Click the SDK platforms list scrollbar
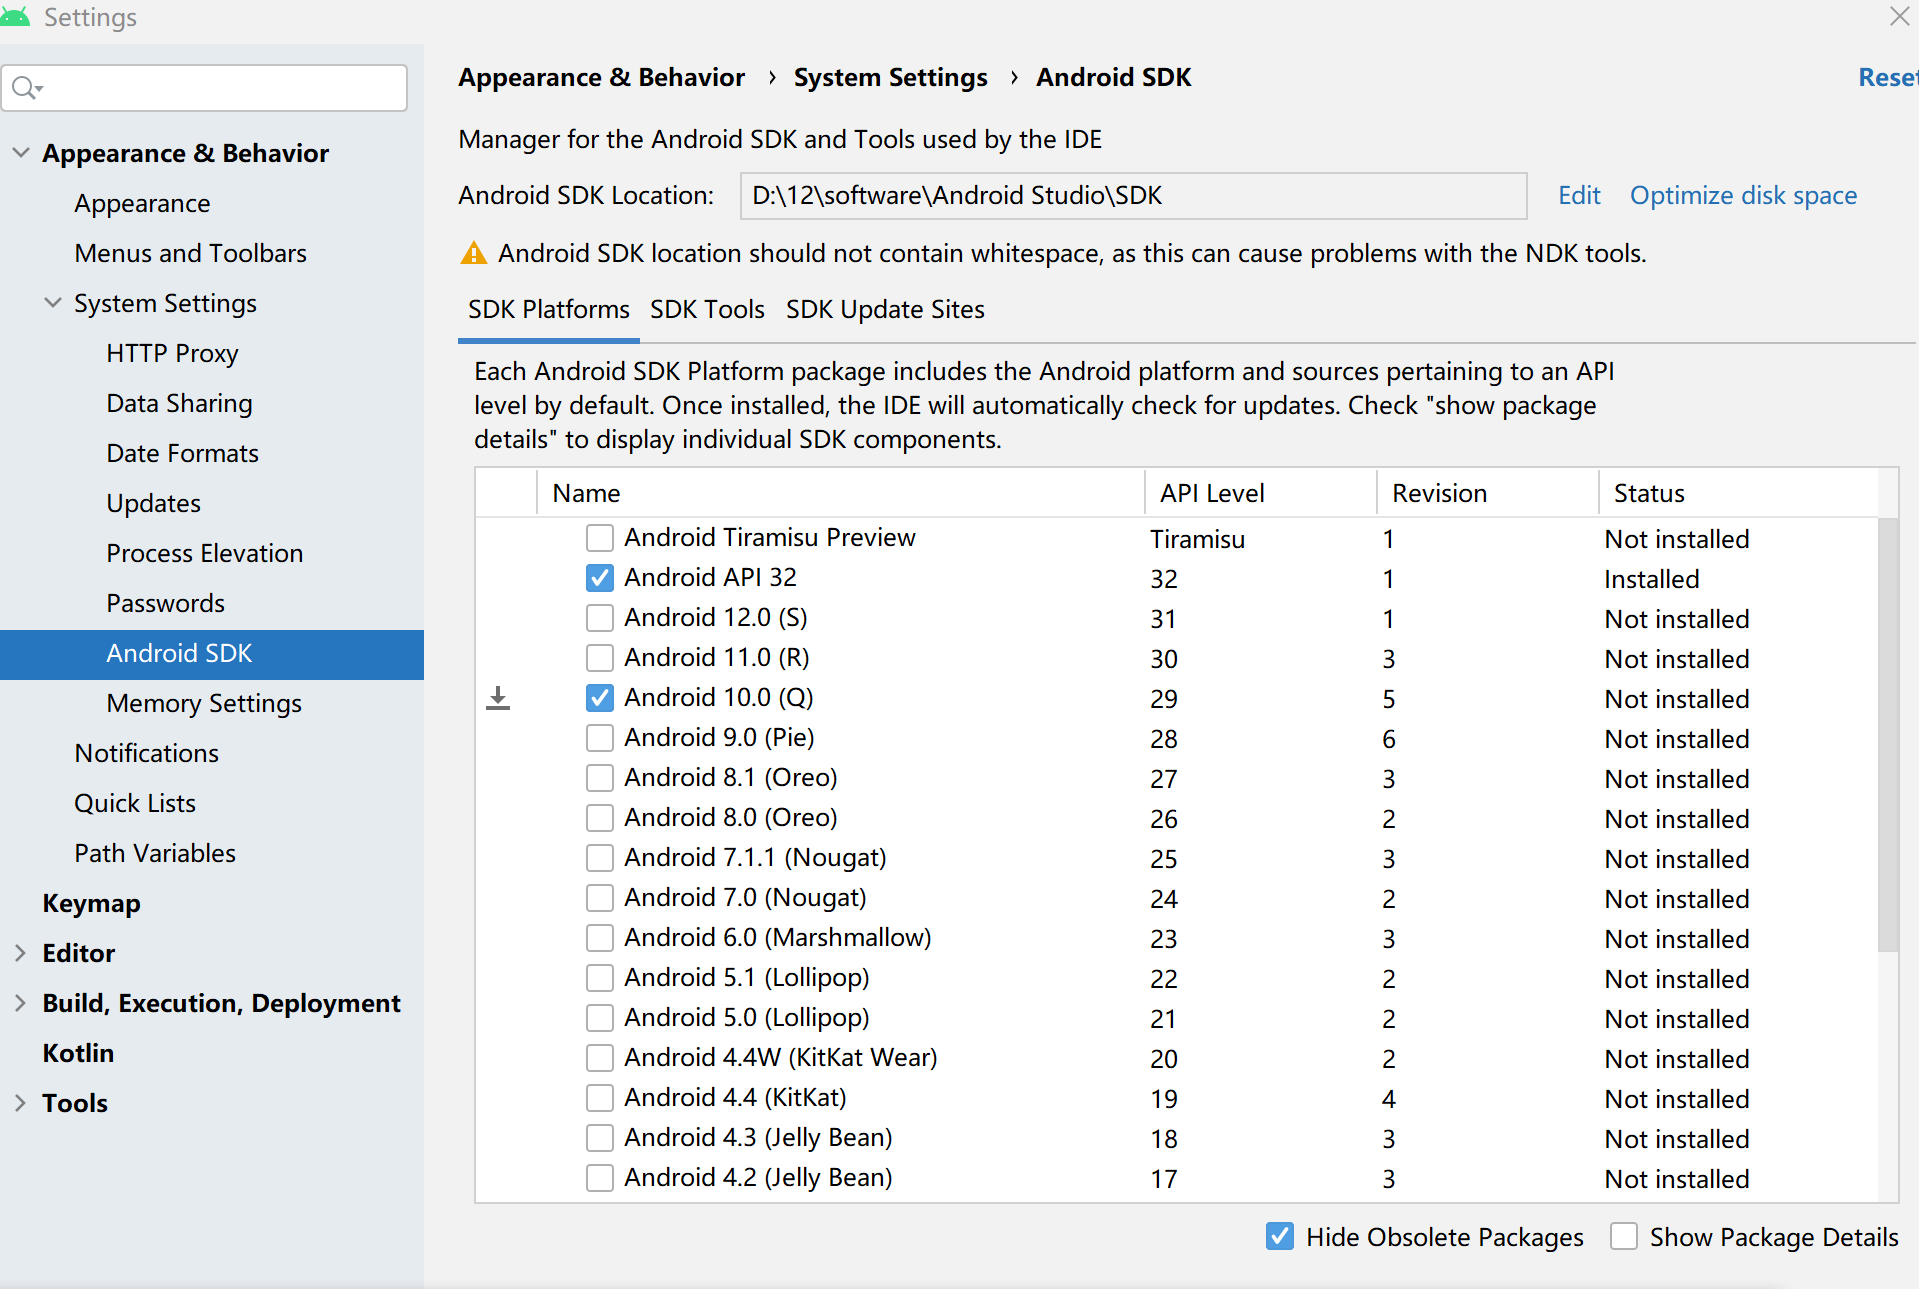The image size is (1919, 1289). (1888, 735)
